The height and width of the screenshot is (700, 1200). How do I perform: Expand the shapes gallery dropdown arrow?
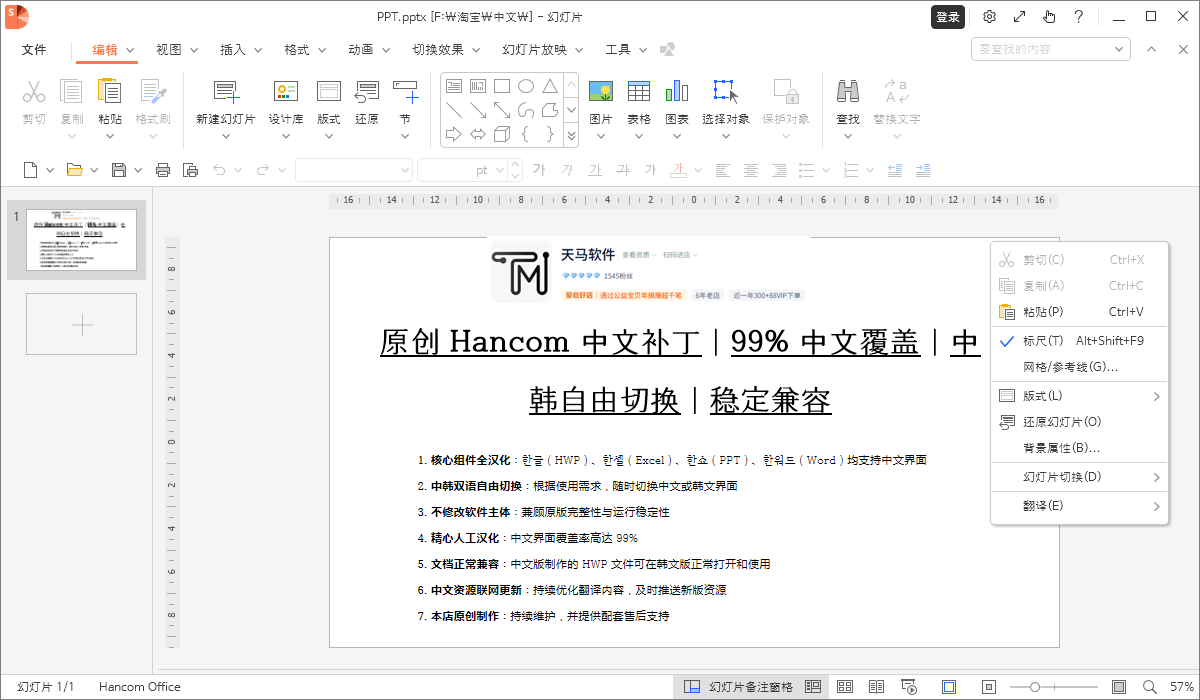[x=571, y=134]
